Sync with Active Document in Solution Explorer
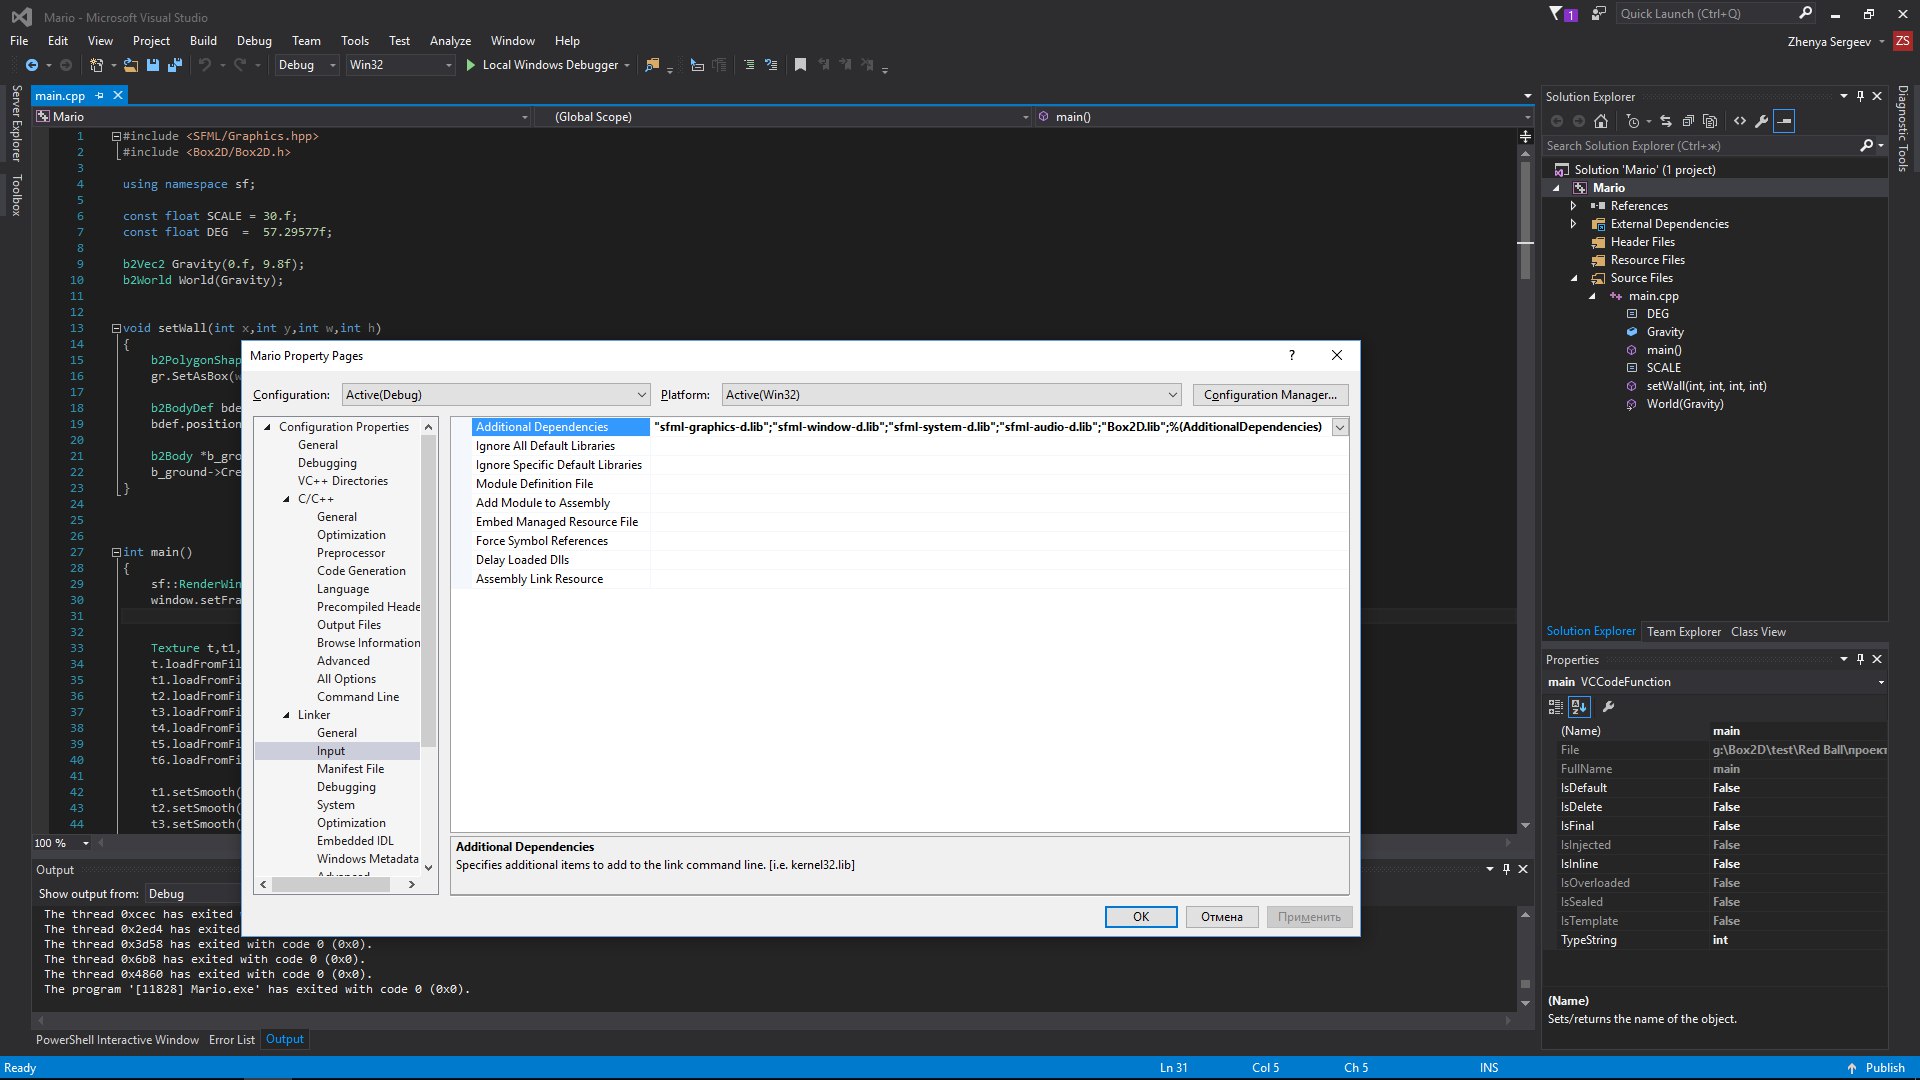 click(1666, 121)
